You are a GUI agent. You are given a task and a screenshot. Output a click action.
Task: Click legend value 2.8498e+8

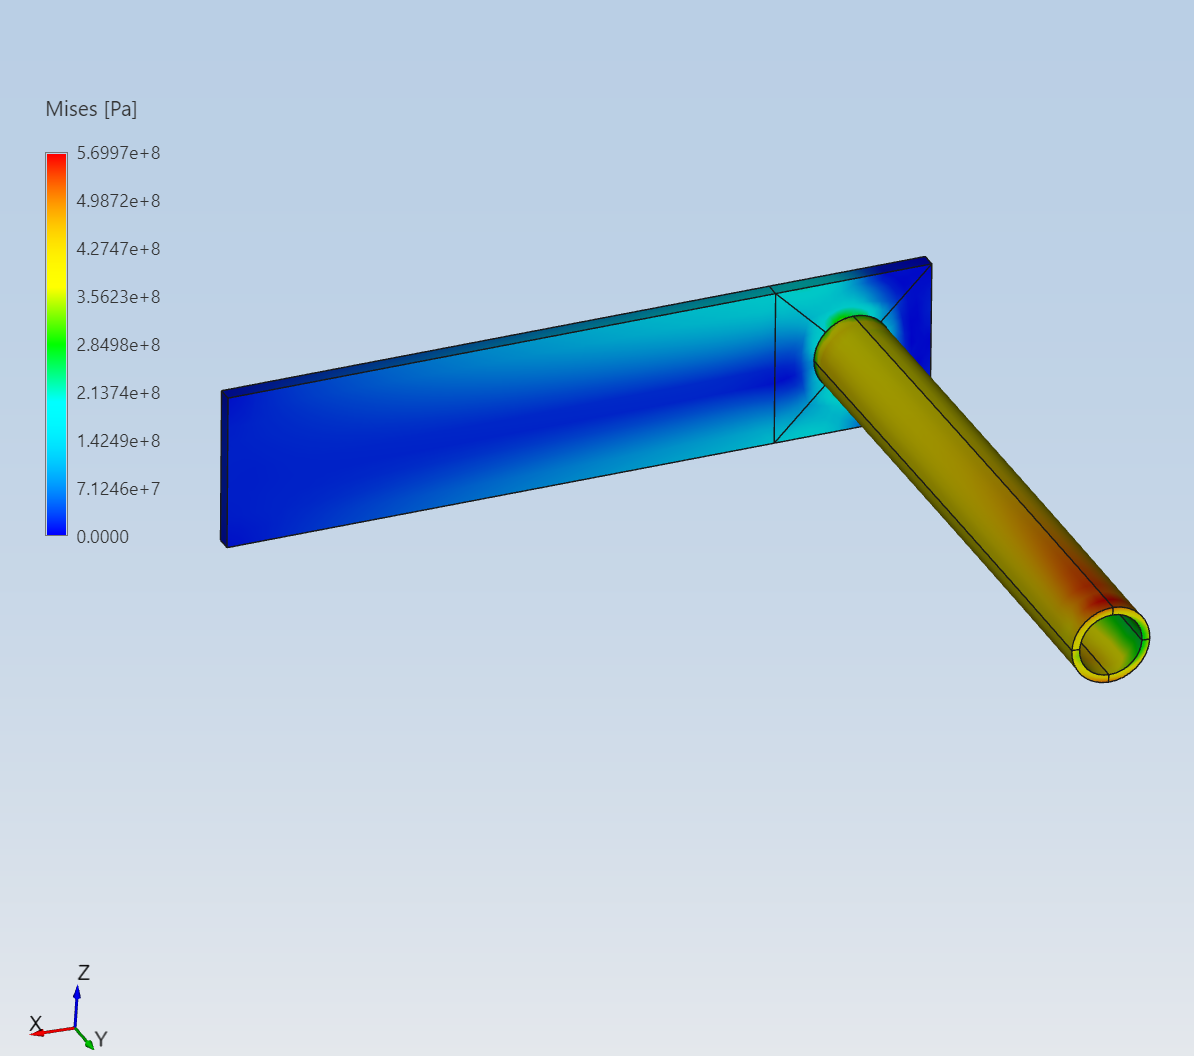pos(118,345)
